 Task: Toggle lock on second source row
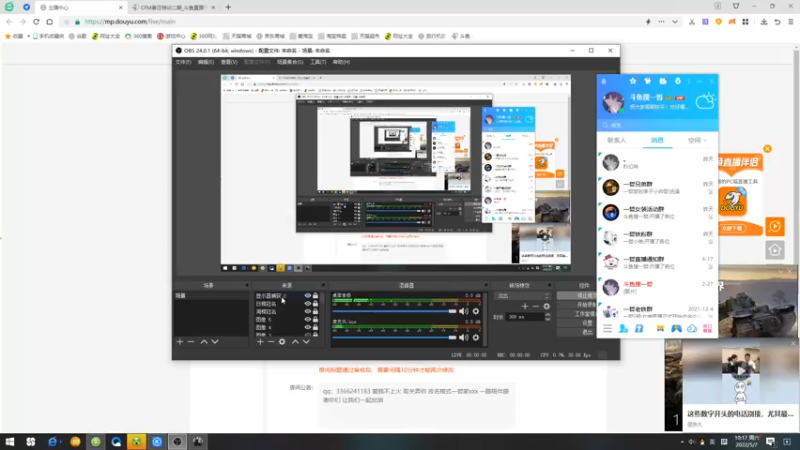(x=315, y=304)
